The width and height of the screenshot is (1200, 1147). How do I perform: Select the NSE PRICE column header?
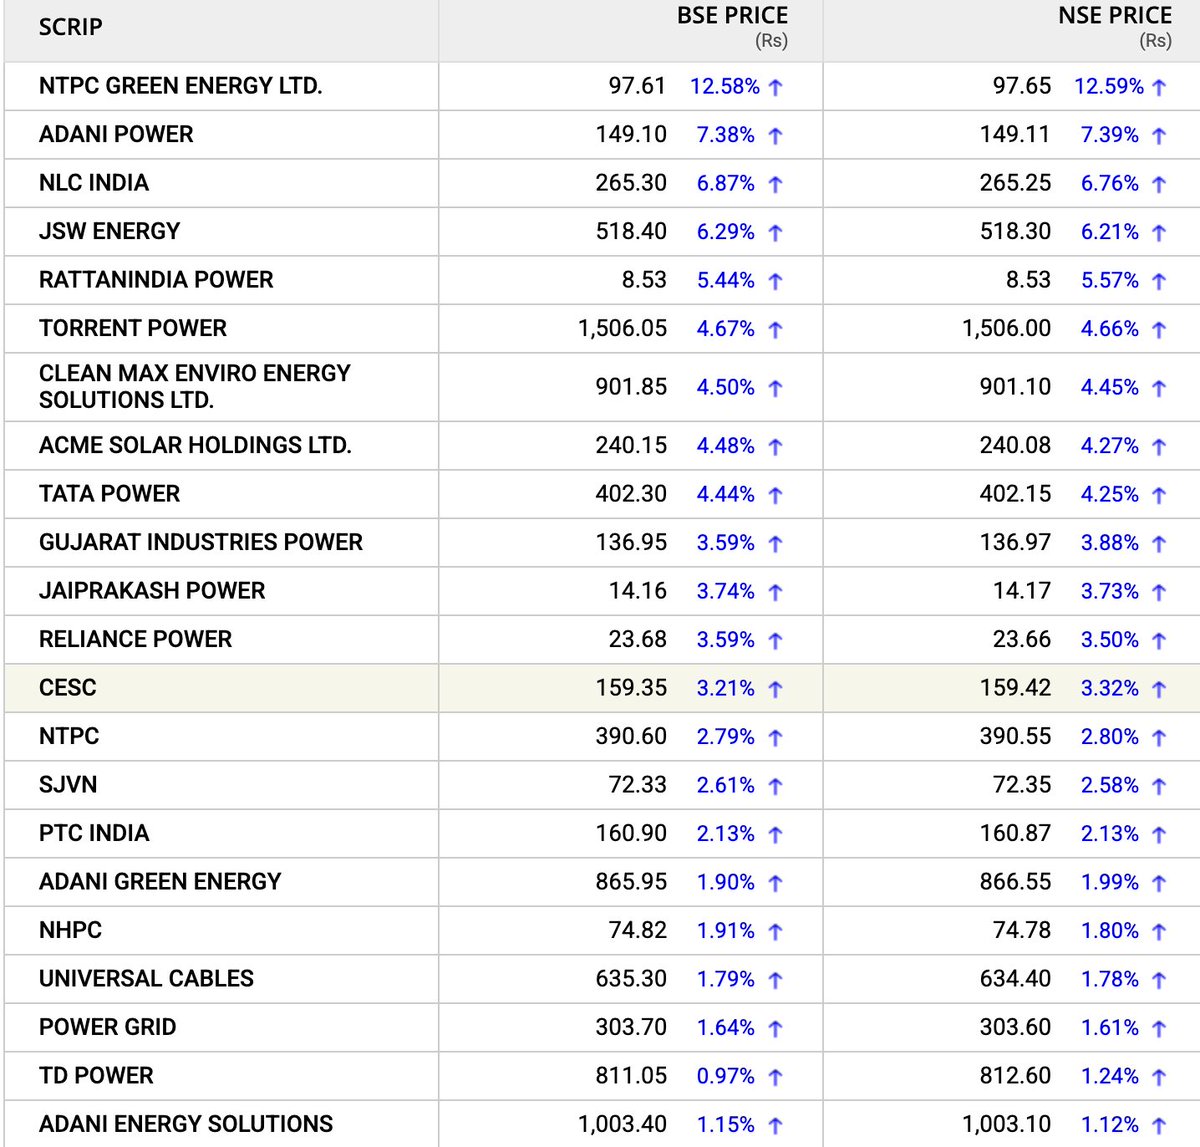[1115, 16]
